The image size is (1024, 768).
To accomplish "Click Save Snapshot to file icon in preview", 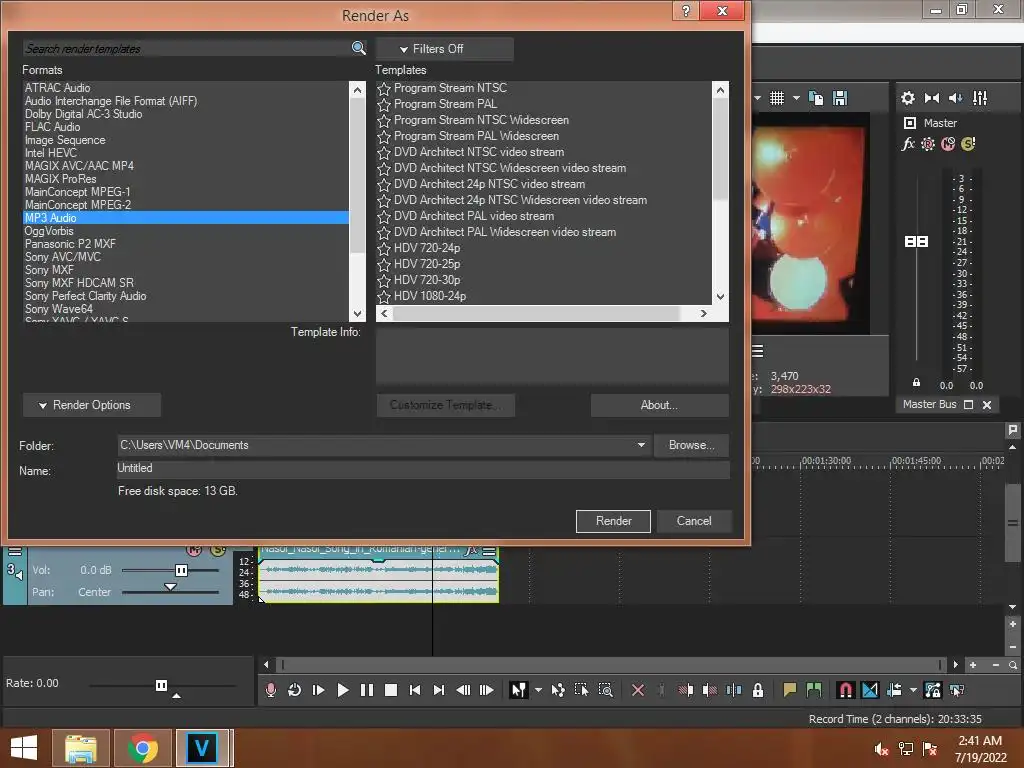I will pyautogui.click(x=840, y=98).
